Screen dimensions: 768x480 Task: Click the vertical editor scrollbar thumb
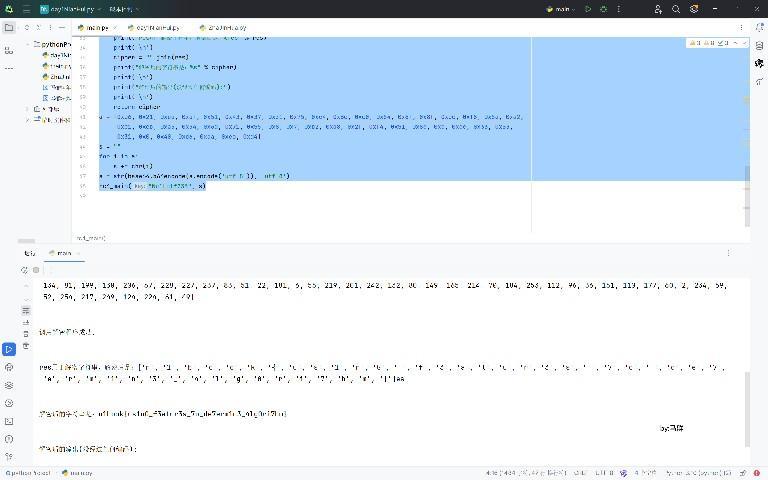pyautogui.click(x=747, y=196)
